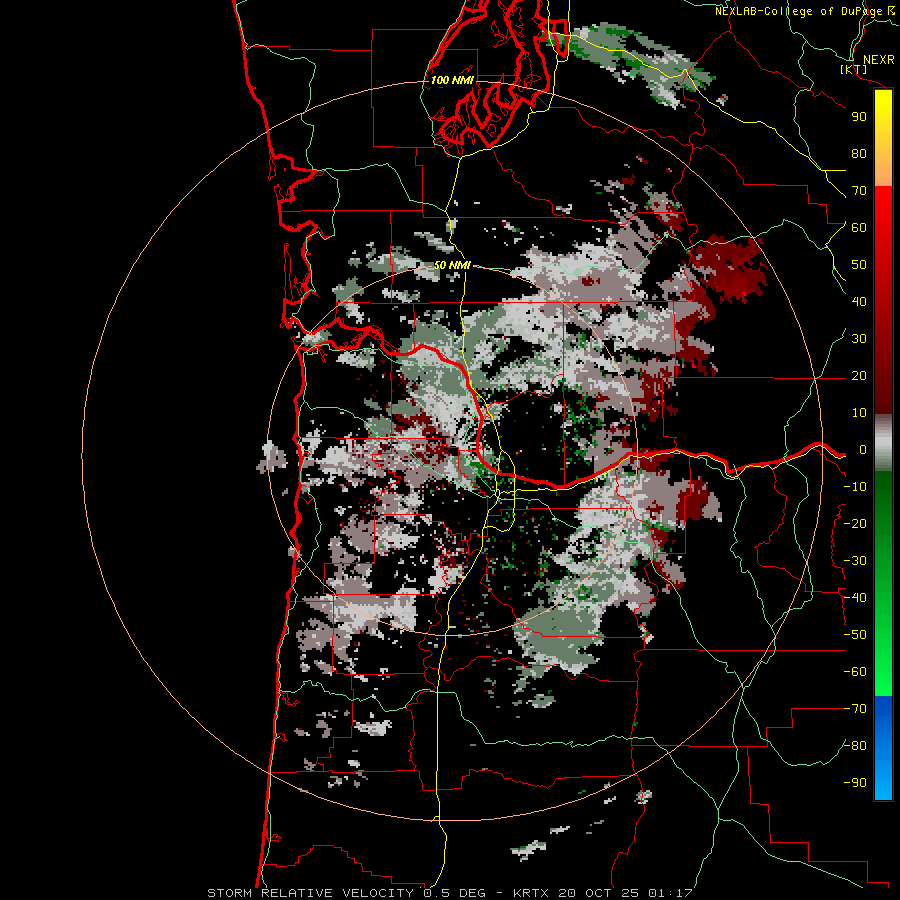The image size is (900, 900).
Task: Click the "-20" value on the velocity scale
Action: pos(855,524)
